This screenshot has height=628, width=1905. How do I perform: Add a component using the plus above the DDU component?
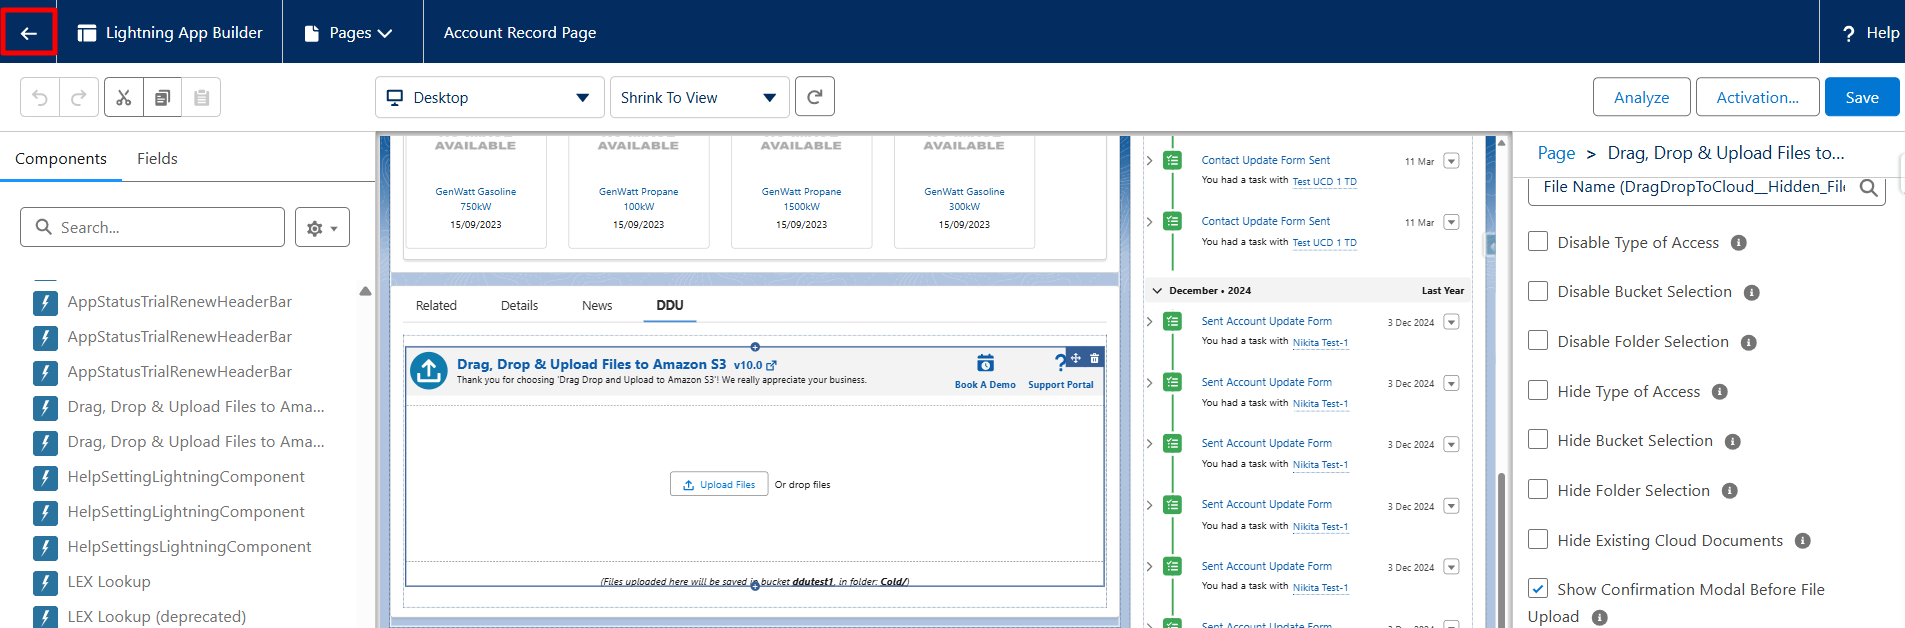coord(755,347)
